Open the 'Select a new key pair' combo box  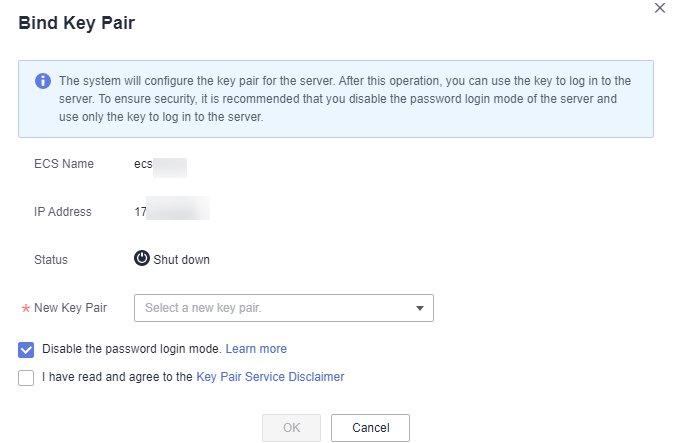click(284, 308)
